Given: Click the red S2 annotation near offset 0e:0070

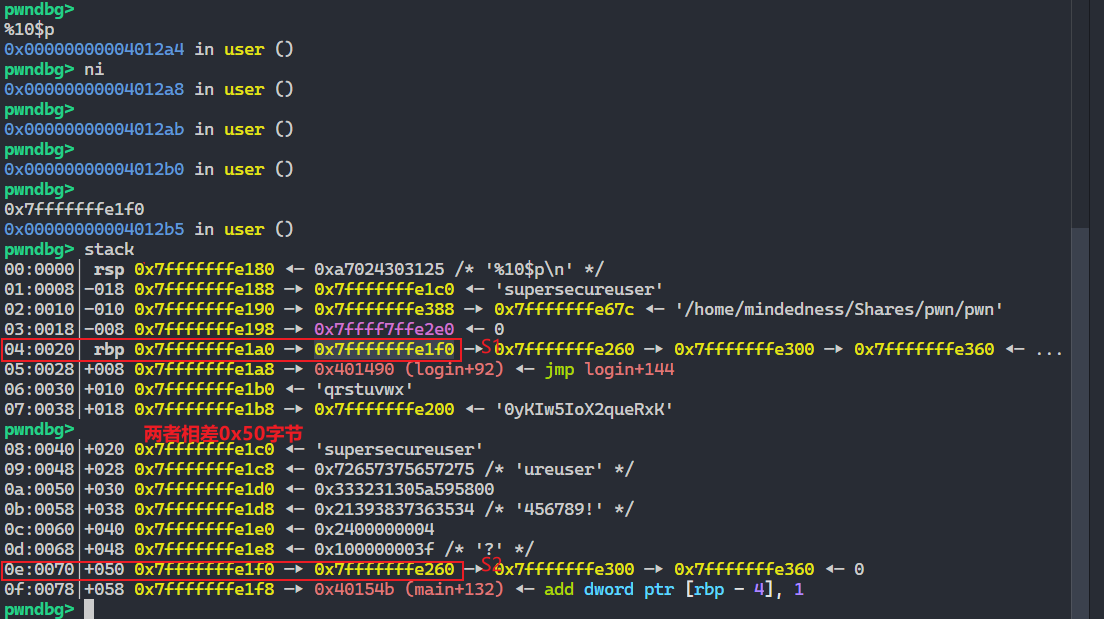Looking at the screenshot, I should tap(489, 563).
